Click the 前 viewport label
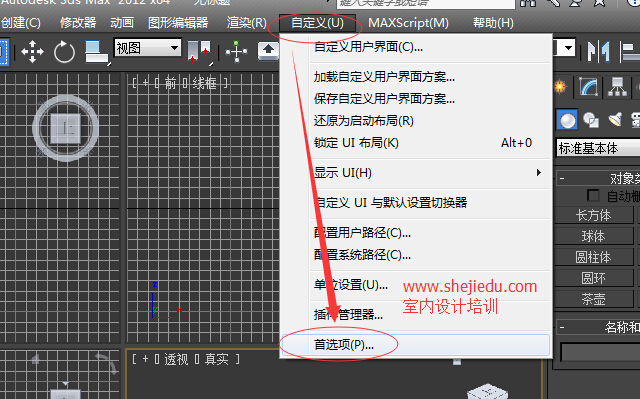The image size is (640, 399). click(170, 83)
